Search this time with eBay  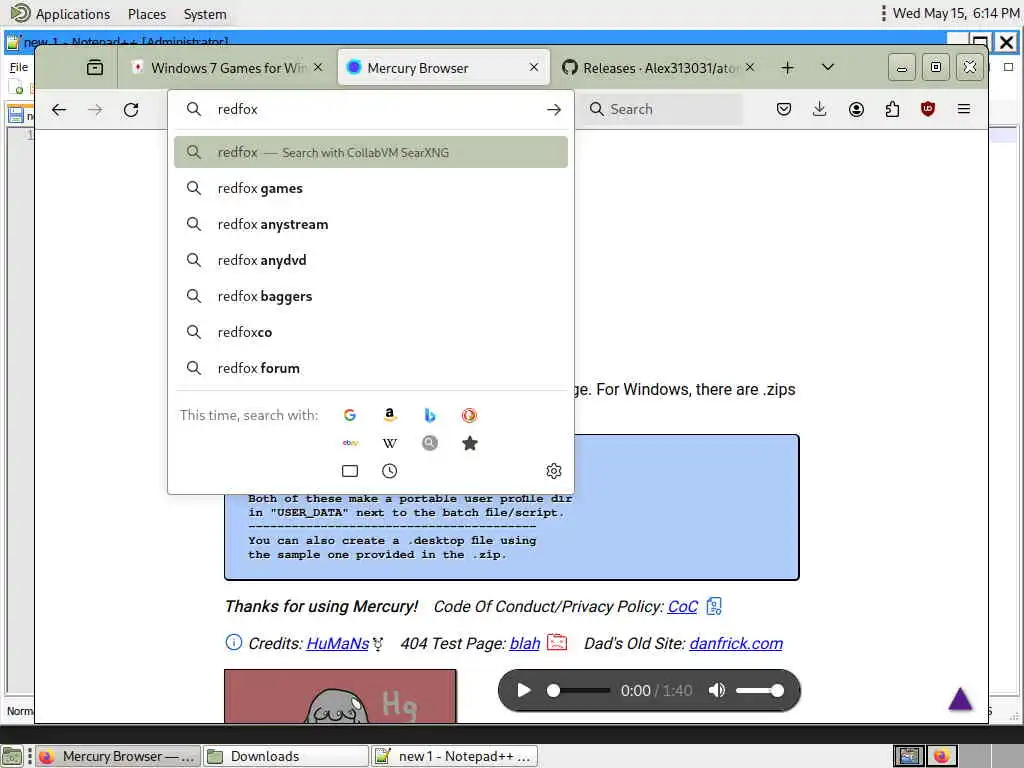coord(350,443)
